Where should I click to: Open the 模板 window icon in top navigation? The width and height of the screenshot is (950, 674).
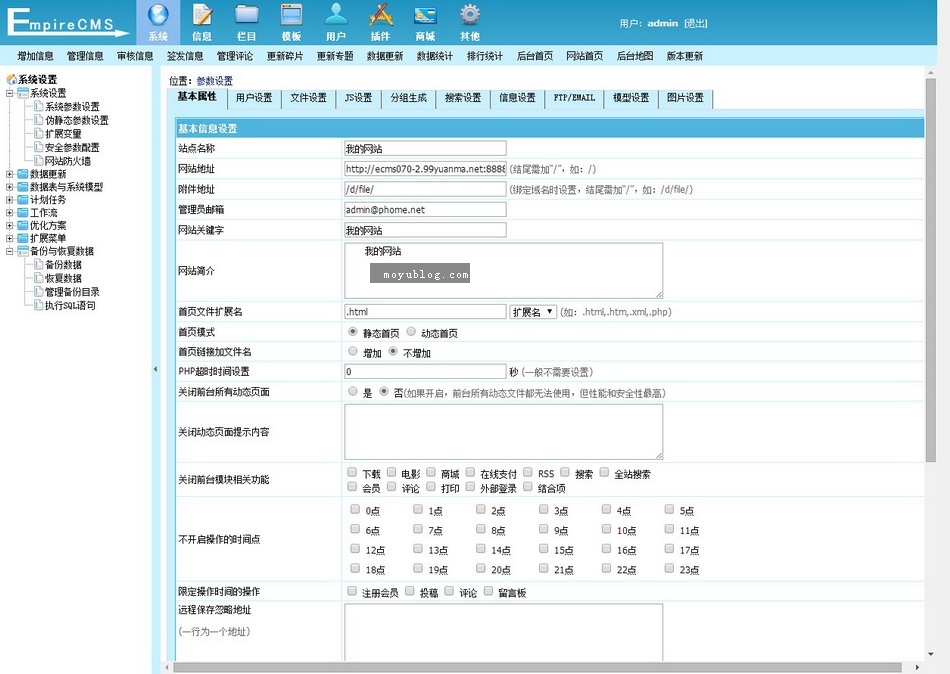tap(291, 15)
